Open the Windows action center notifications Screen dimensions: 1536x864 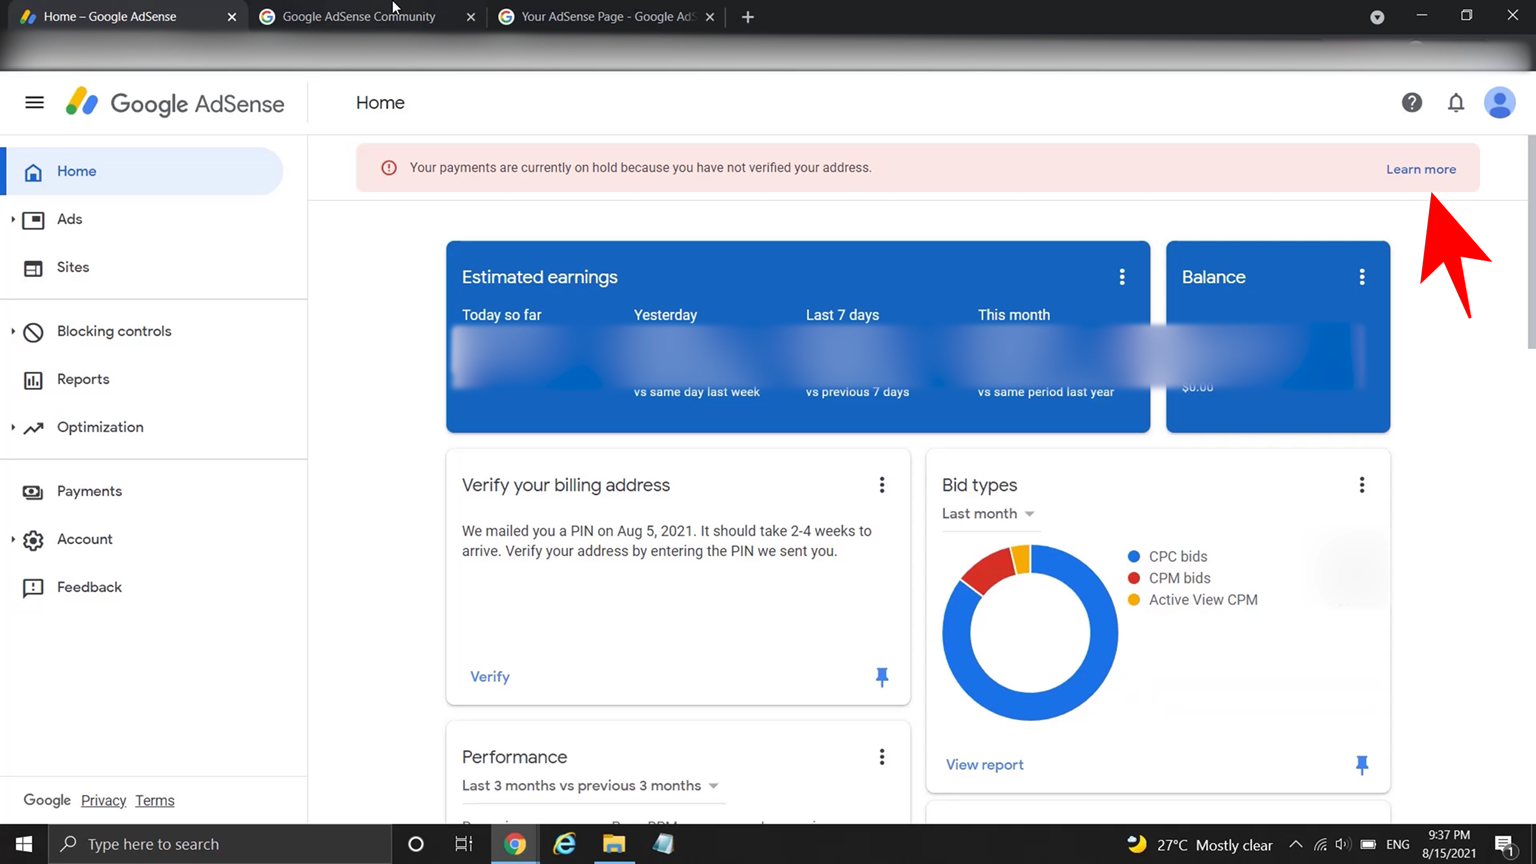[1505, 844]
